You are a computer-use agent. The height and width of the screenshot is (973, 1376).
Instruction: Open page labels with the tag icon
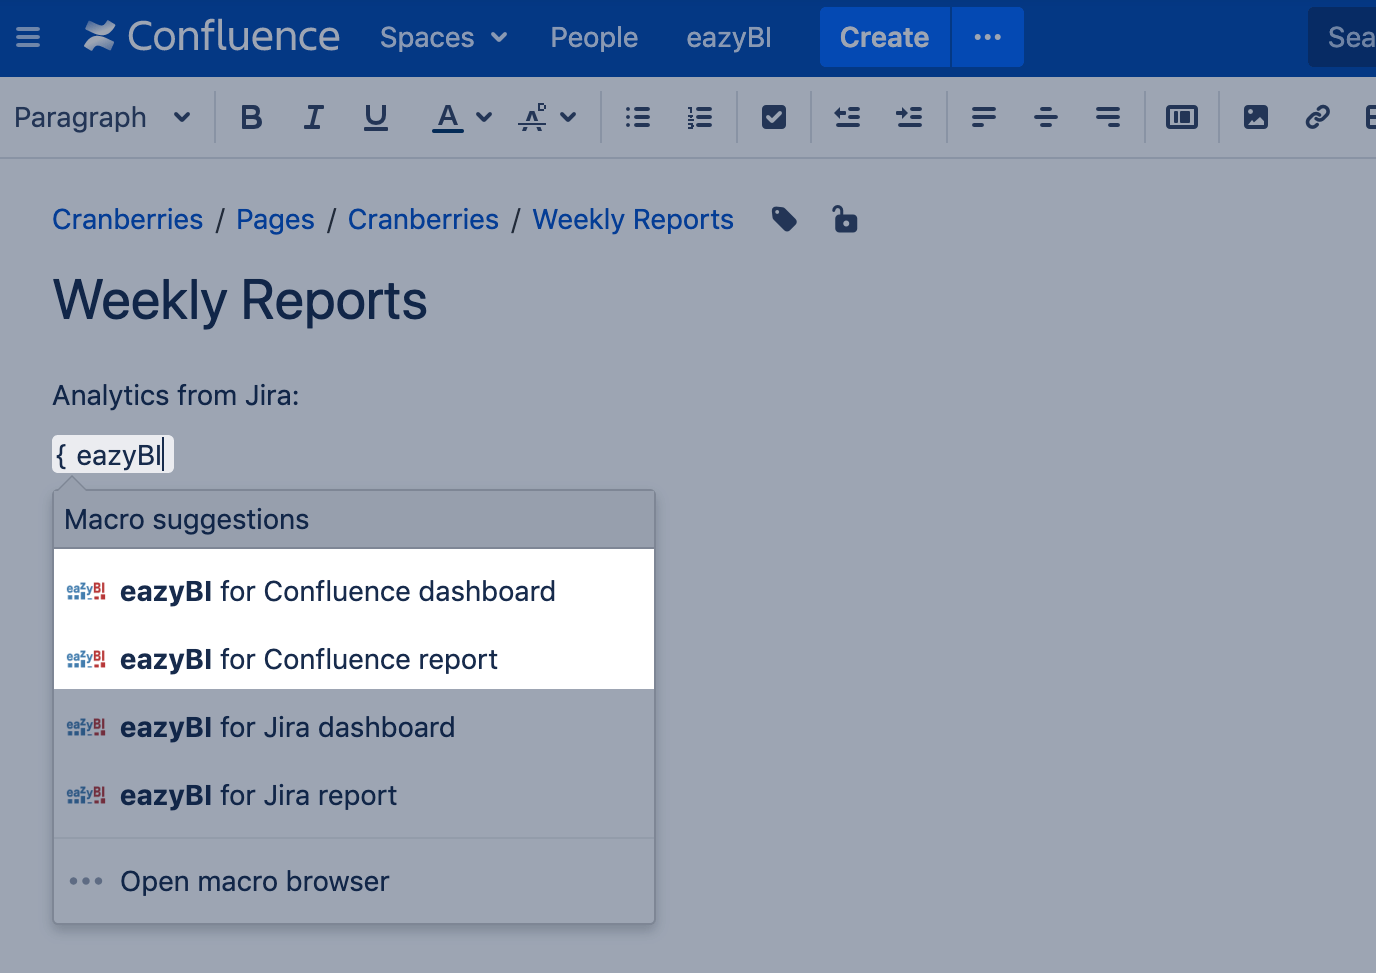coord(784,219)
